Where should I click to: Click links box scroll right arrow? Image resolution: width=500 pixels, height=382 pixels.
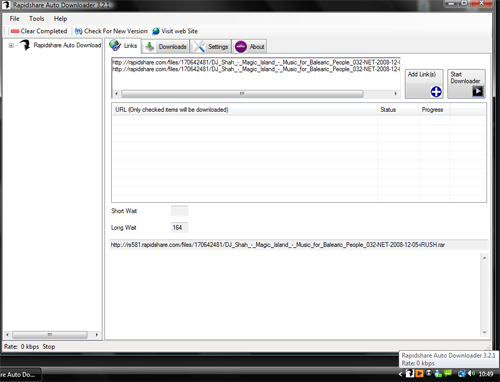[x=396, y=94]
